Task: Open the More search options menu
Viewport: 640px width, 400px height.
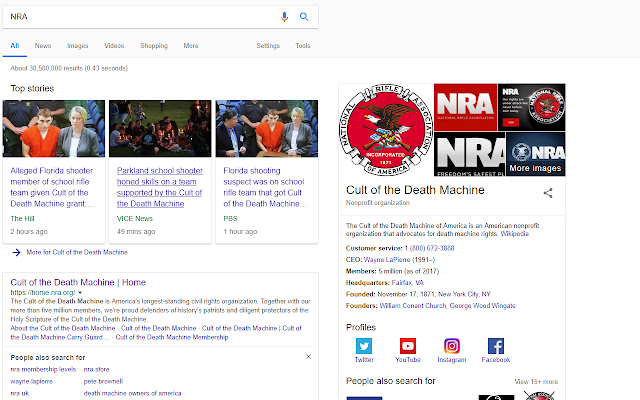Action: 191,46
